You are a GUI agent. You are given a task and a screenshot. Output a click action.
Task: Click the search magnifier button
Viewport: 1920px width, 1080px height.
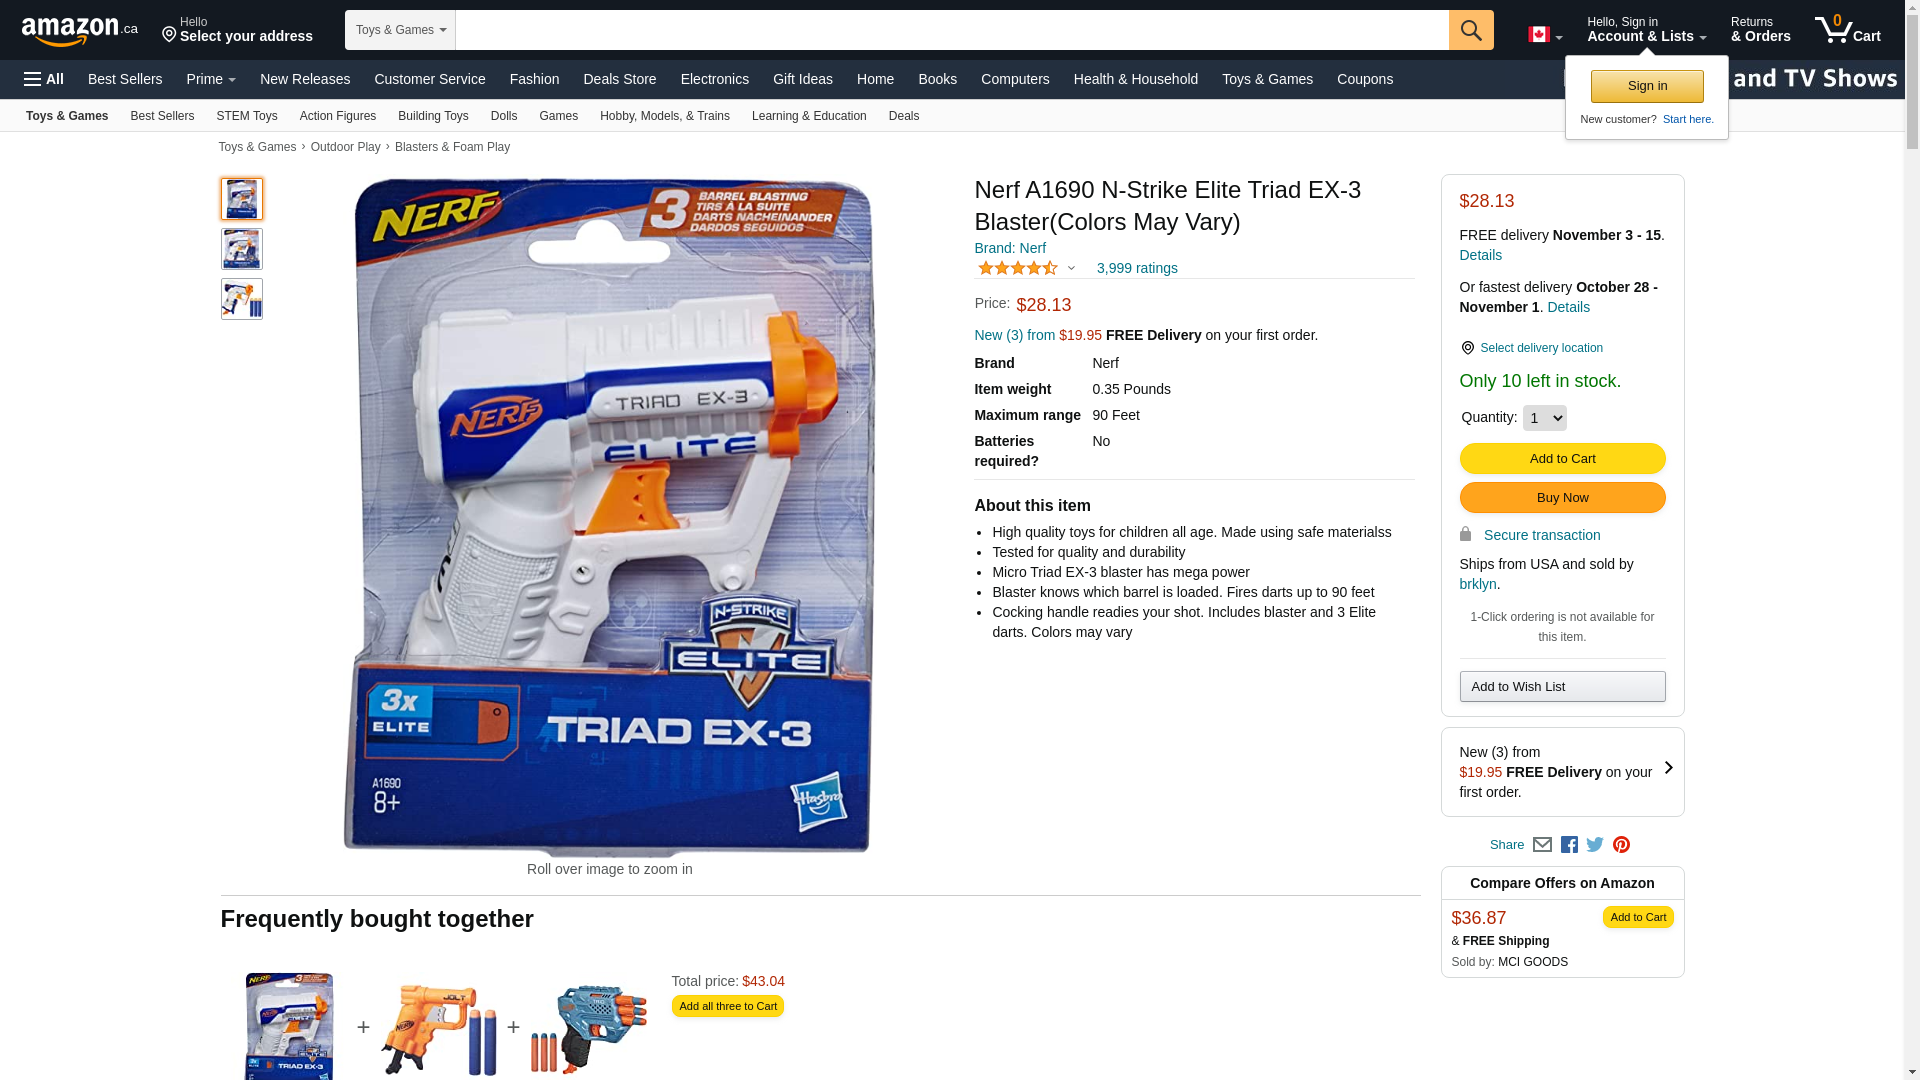coord(1471,30)
